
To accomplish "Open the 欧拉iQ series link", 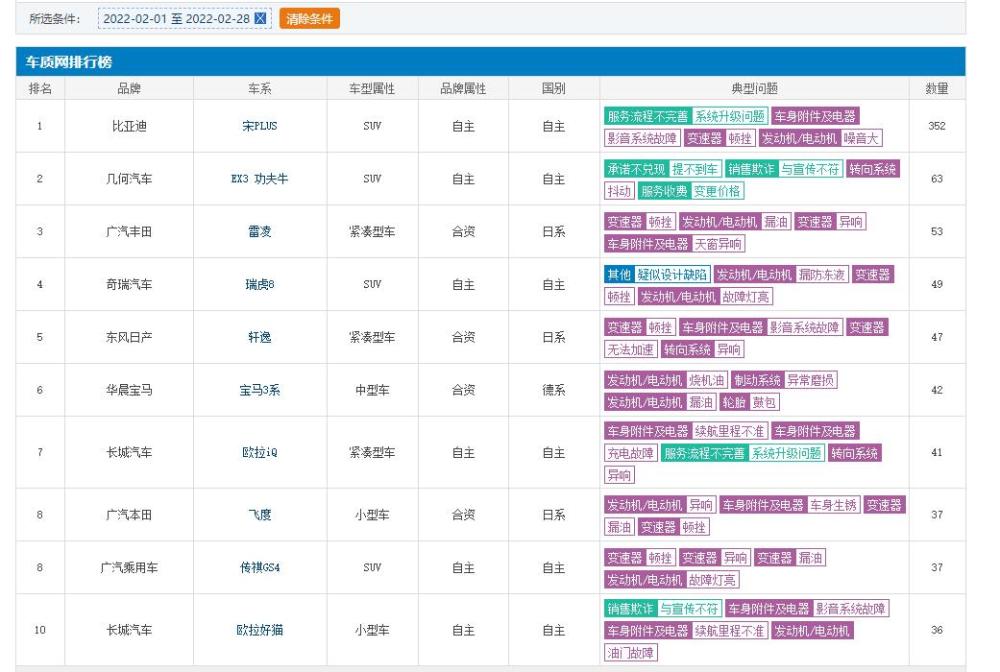I will click(x=260, y=452).
